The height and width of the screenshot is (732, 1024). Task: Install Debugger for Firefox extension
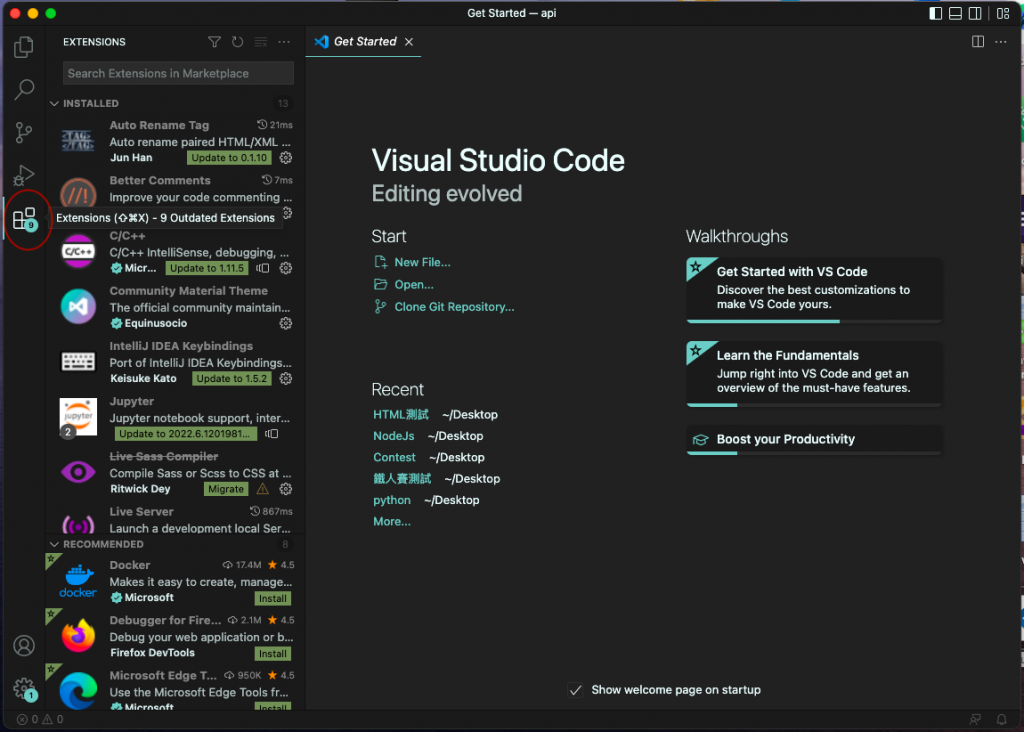coord(272,654)
